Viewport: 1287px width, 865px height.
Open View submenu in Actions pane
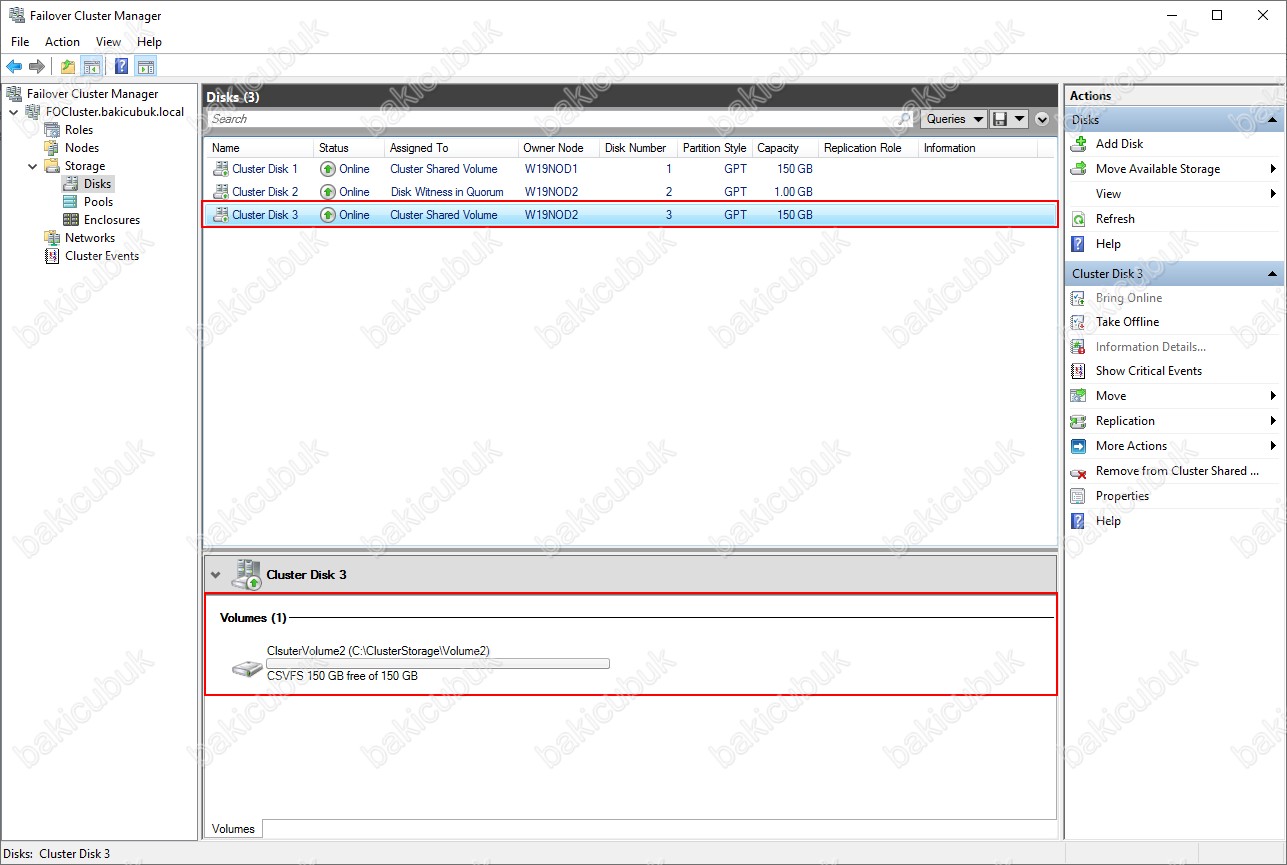tap(1174, 194)
